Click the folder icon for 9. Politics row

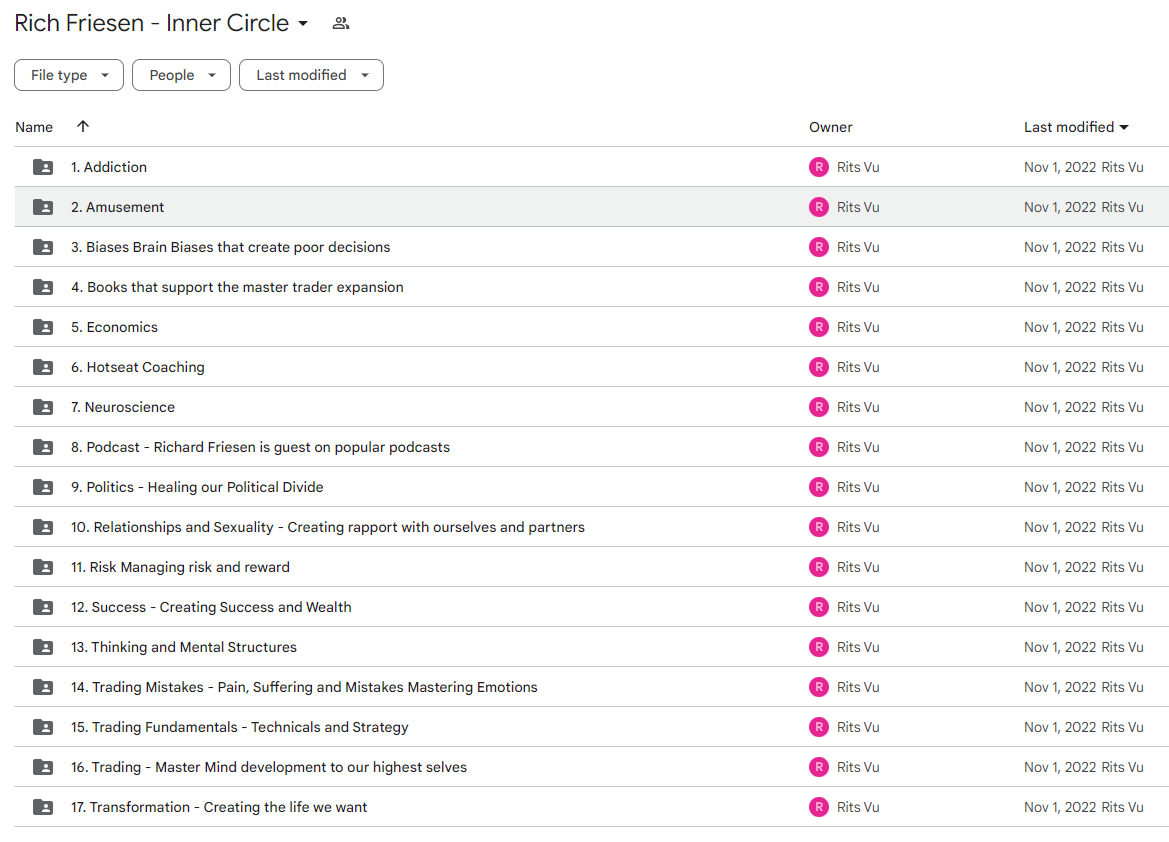43,487
